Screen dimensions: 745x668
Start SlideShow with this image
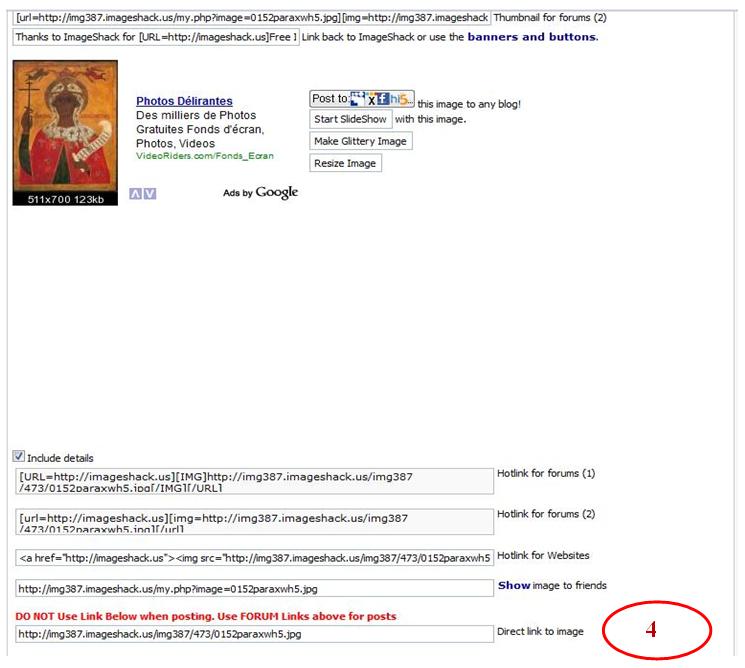point(351,120)
